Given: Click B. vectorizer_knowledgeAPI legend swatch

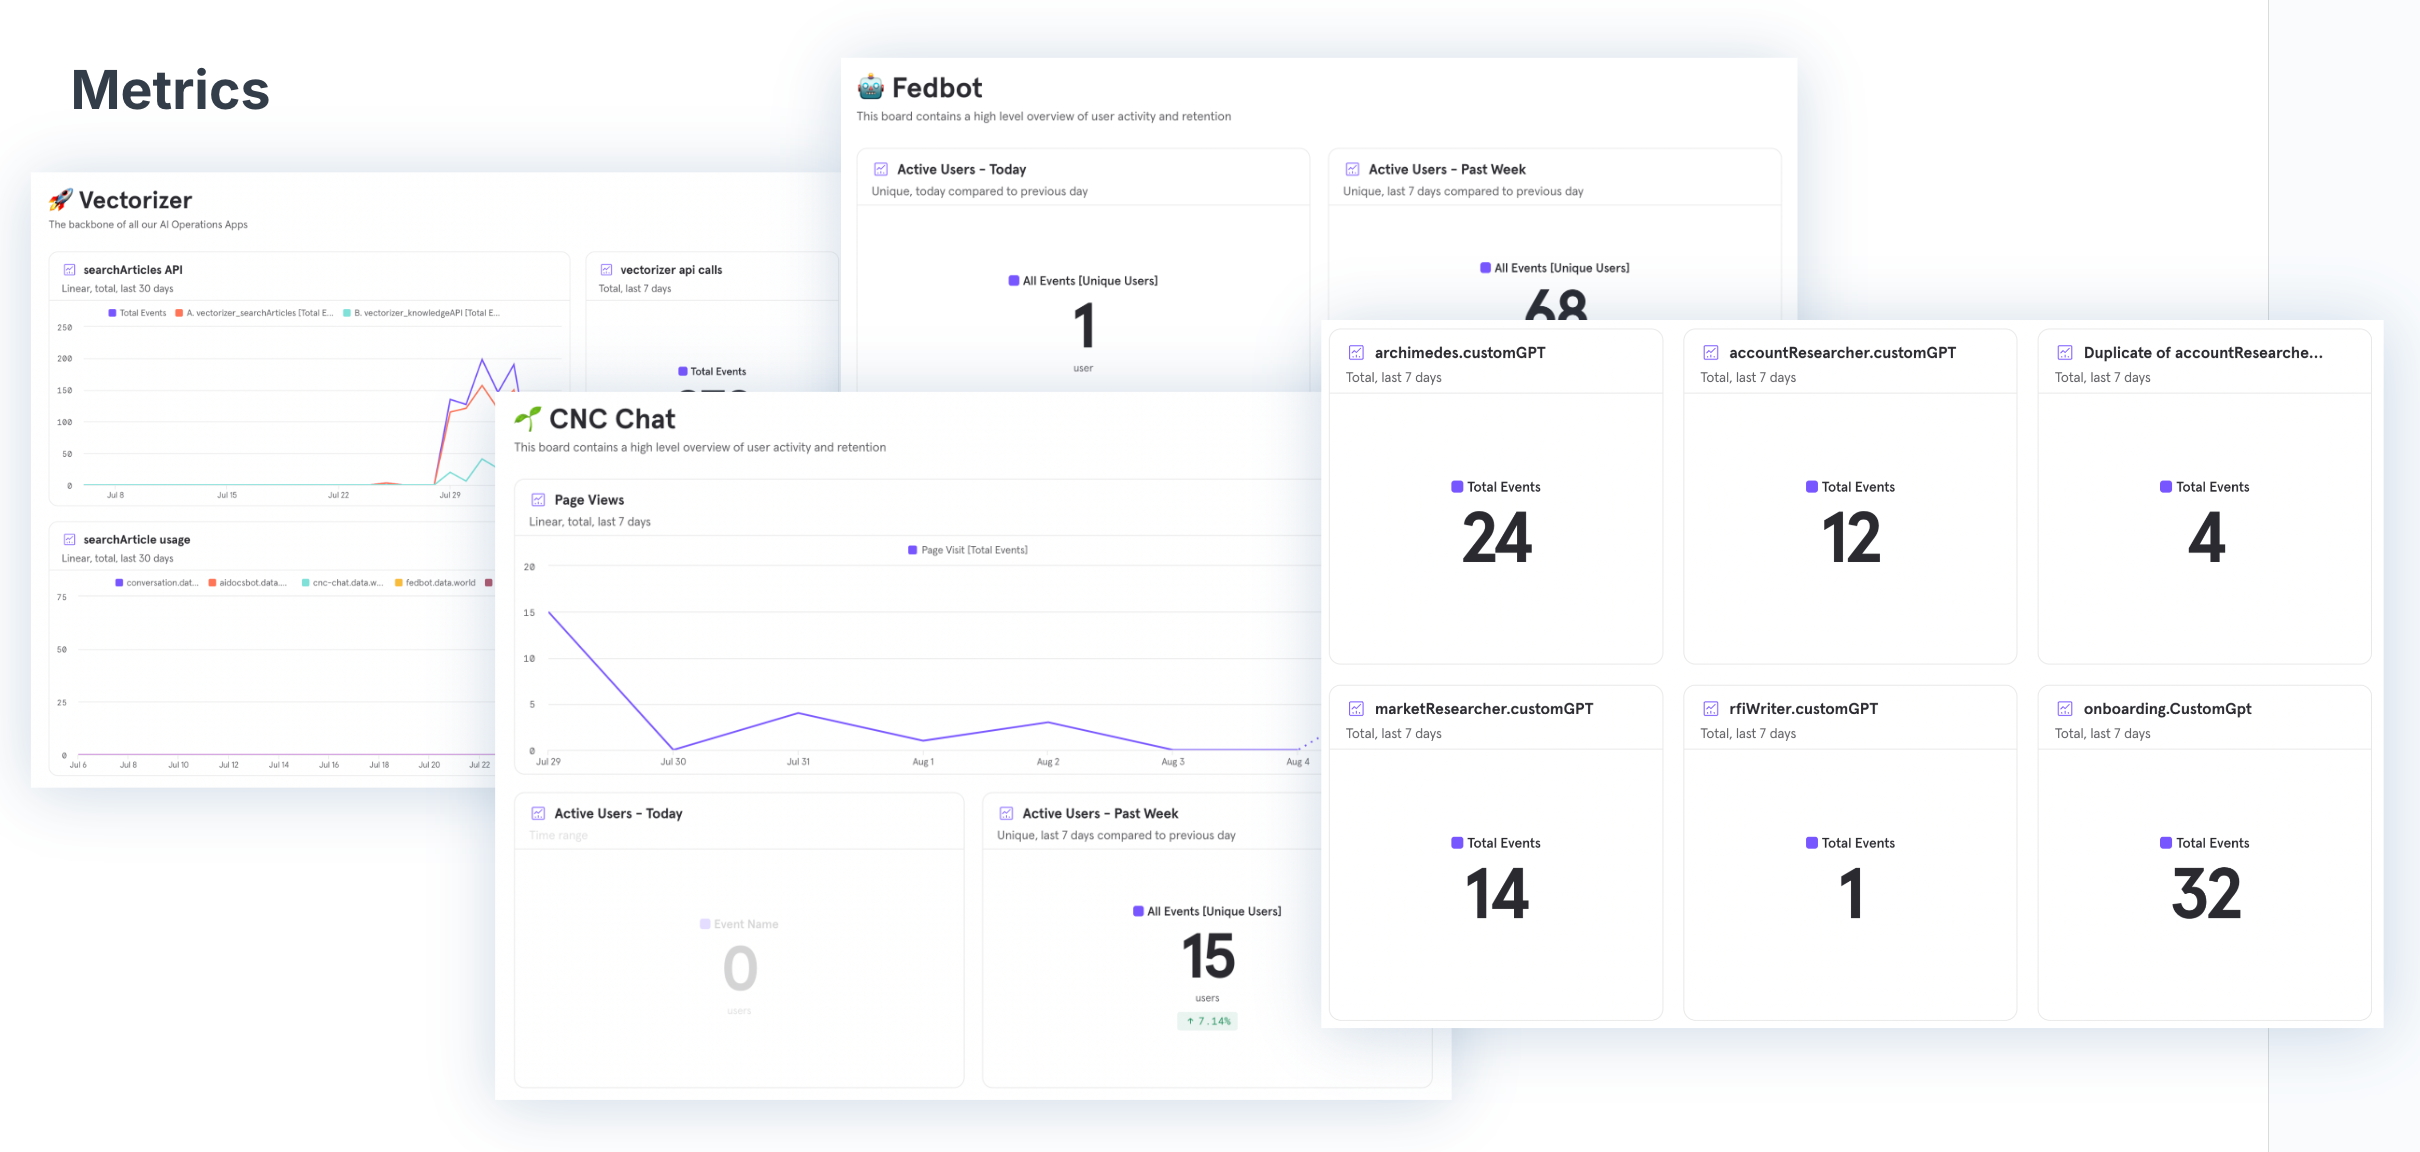Looking at the screenshot, I should pyautogui.click(x=347, y=313).
